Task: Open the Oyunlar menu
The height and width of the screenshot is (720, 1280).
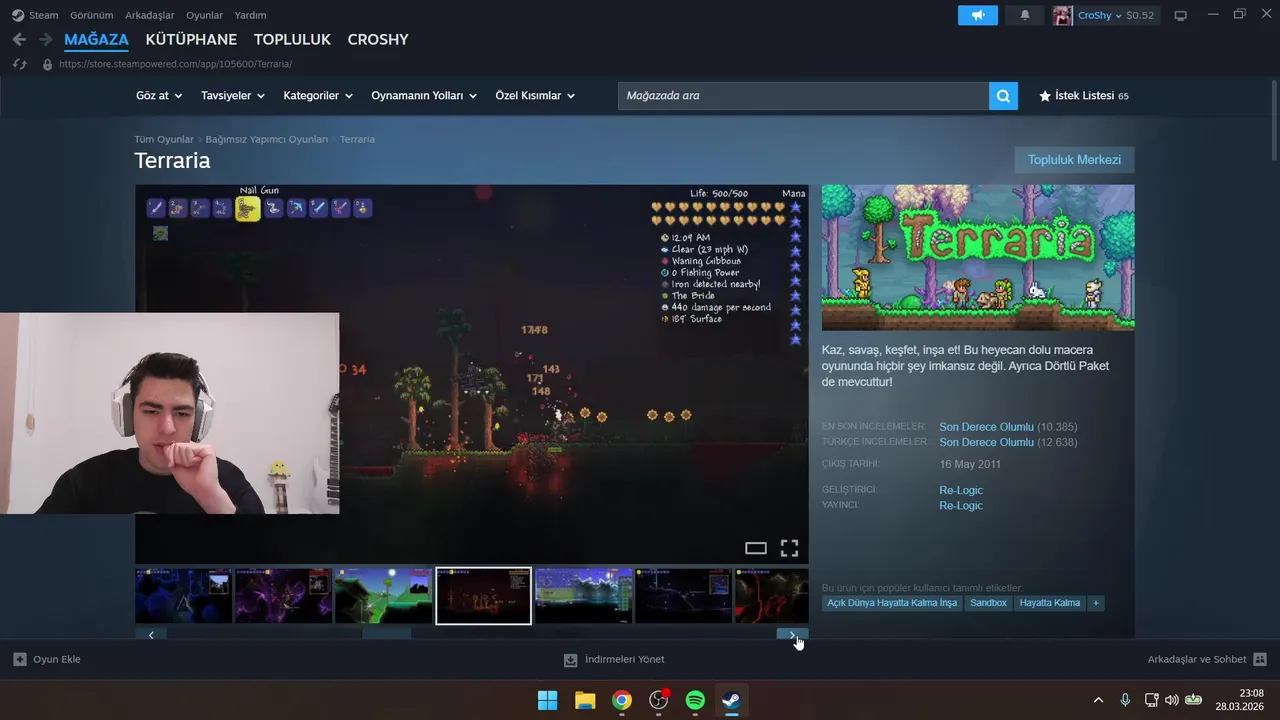Action: [204, 15]
